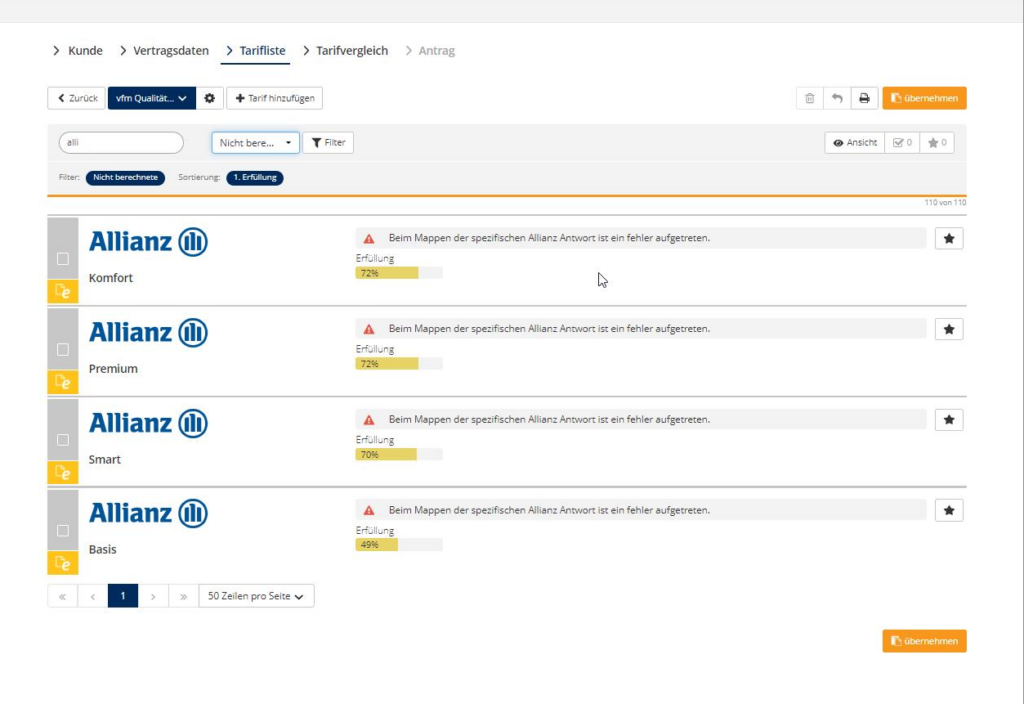The image size is (1024, 704).
Task: Click Tarif hinzufügen button
Action: 275,98
